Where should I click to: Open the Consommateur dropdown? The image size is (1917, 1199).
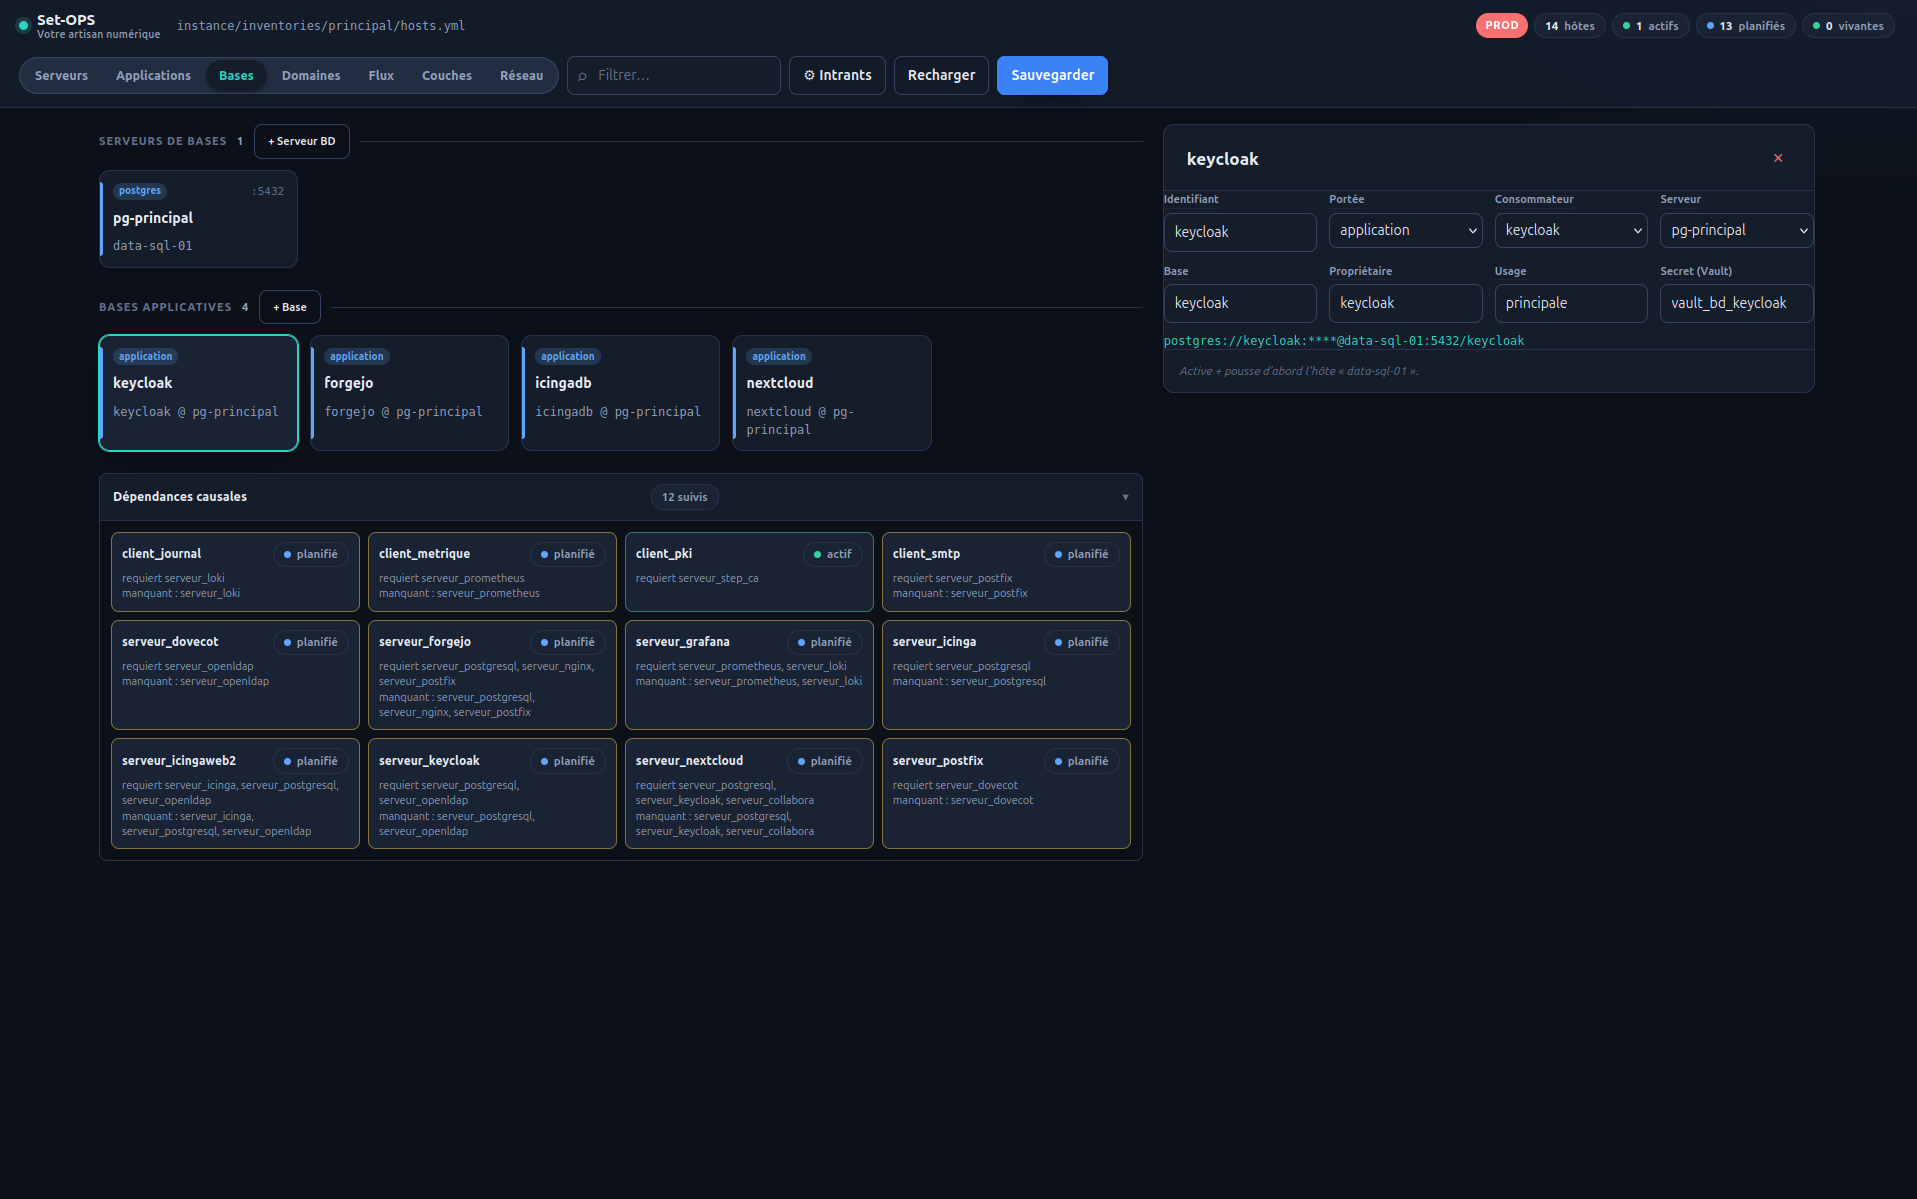(x=1570, y=231)
